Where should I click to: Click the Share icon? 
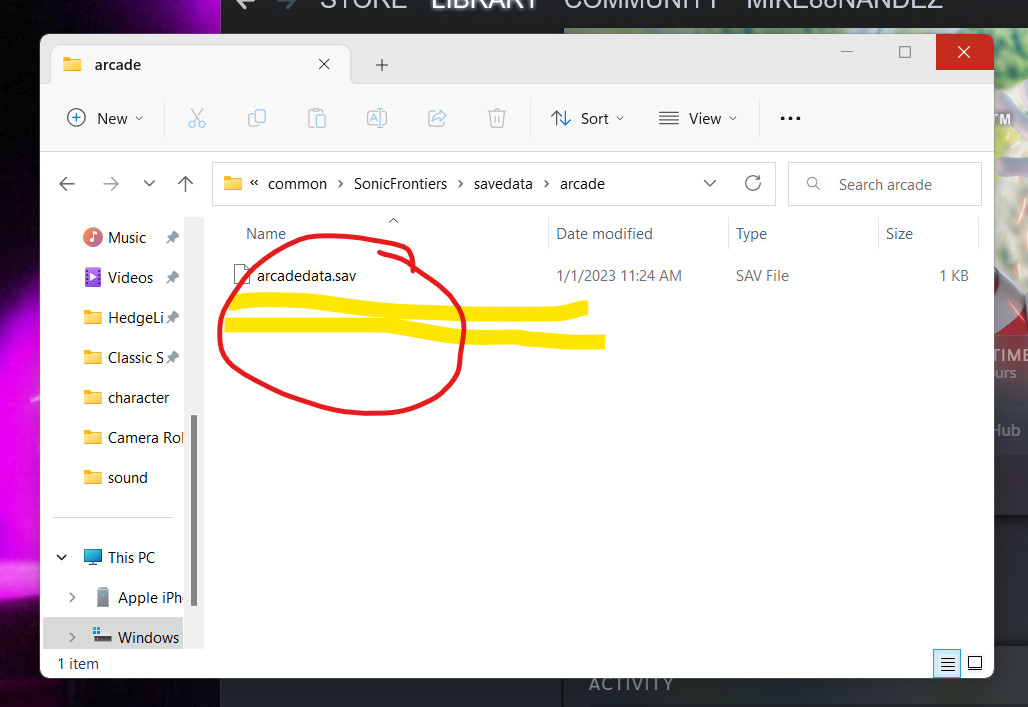click(437, 118)
